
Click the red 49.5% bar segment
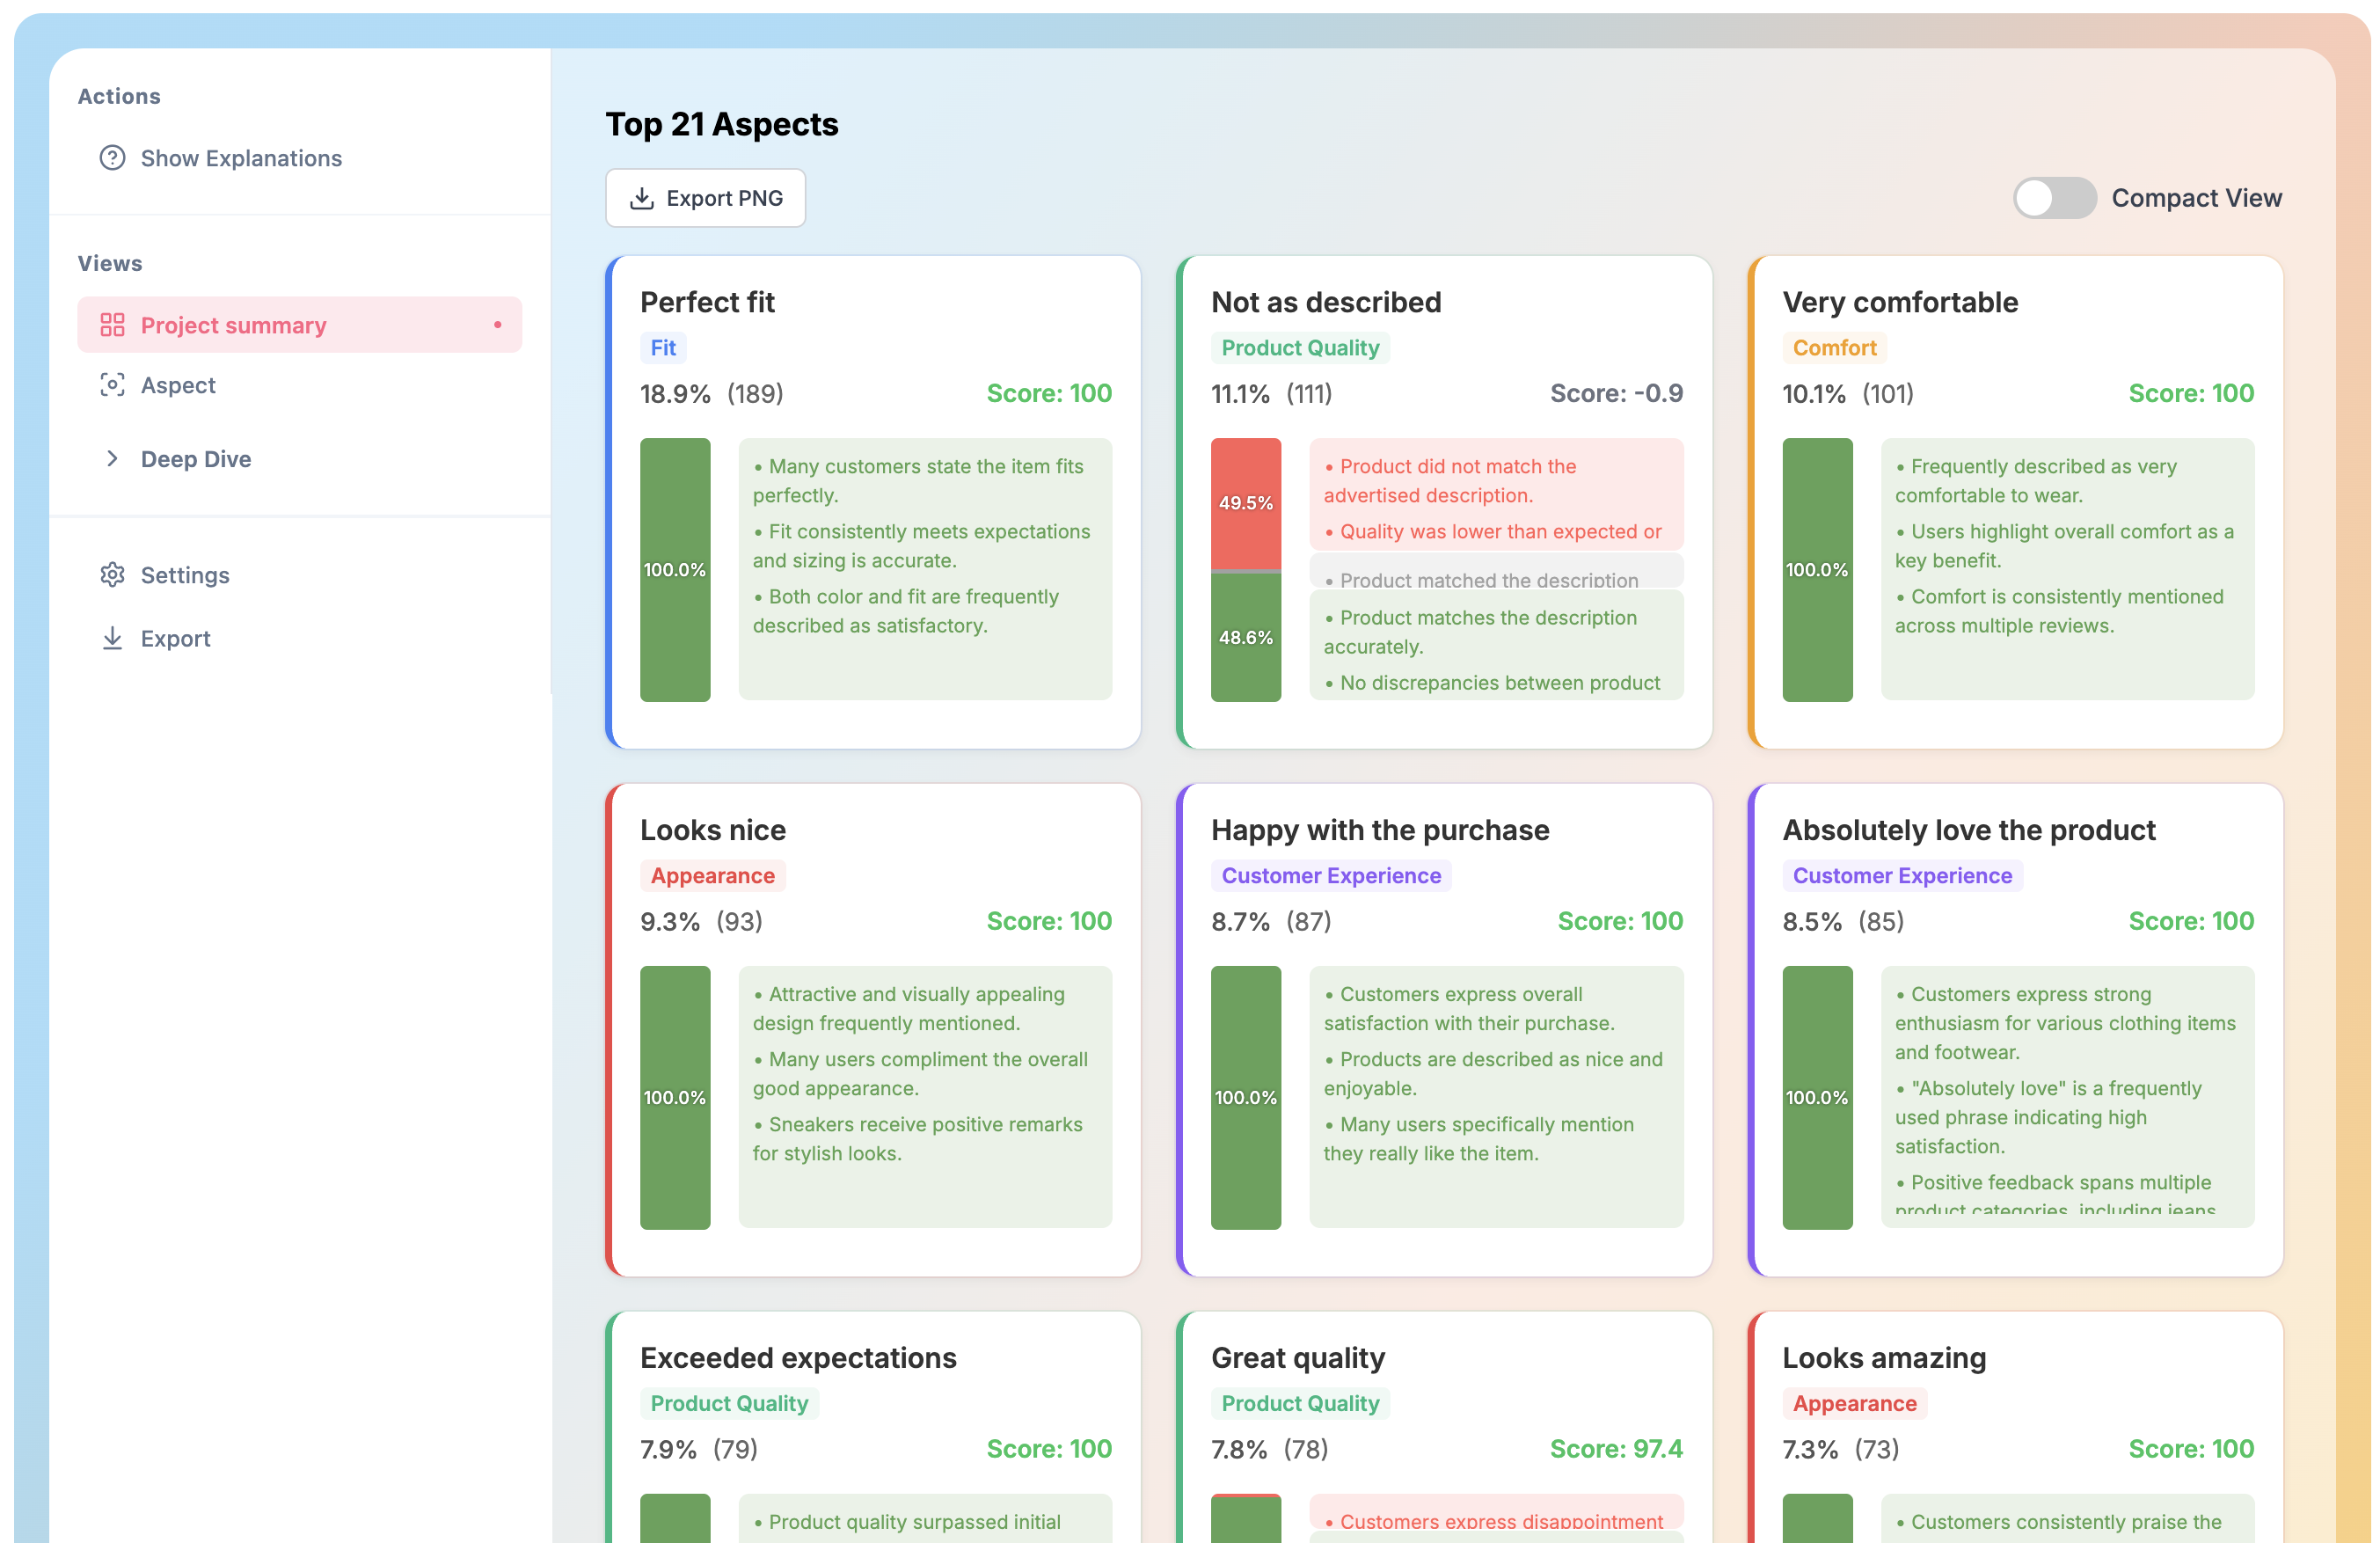1245,502
